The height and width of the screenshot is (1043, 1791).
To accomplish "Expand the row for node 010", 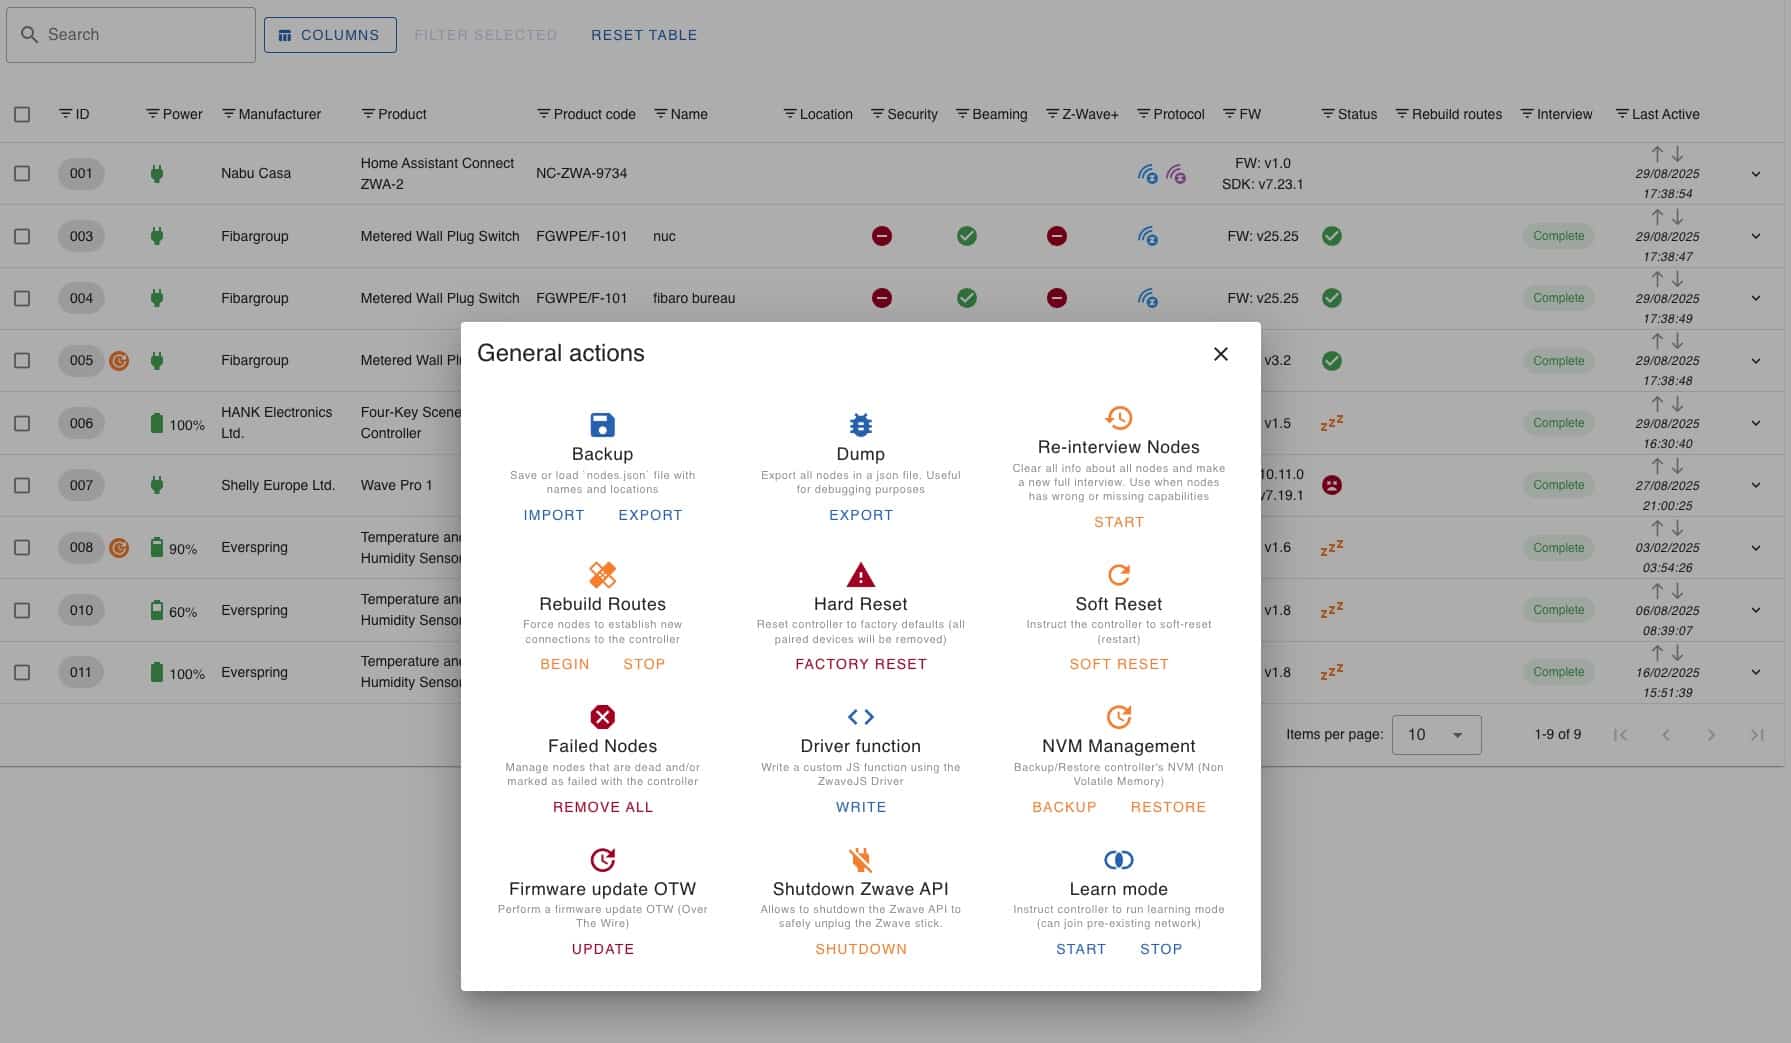I will click(1755, 610).
